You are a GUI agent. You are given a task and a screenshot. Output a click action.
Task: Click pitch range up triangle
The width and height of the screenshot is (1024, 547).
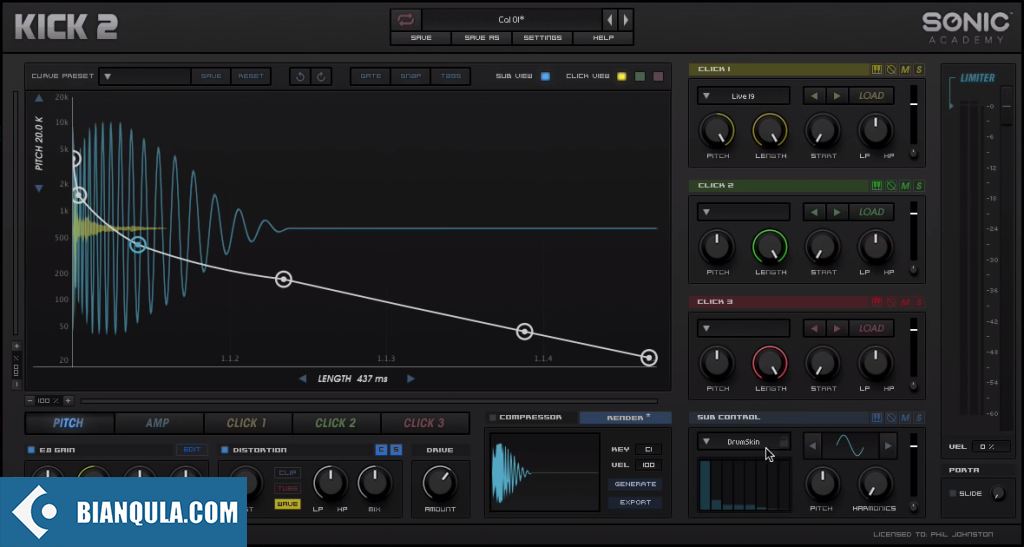coord(39,98)
